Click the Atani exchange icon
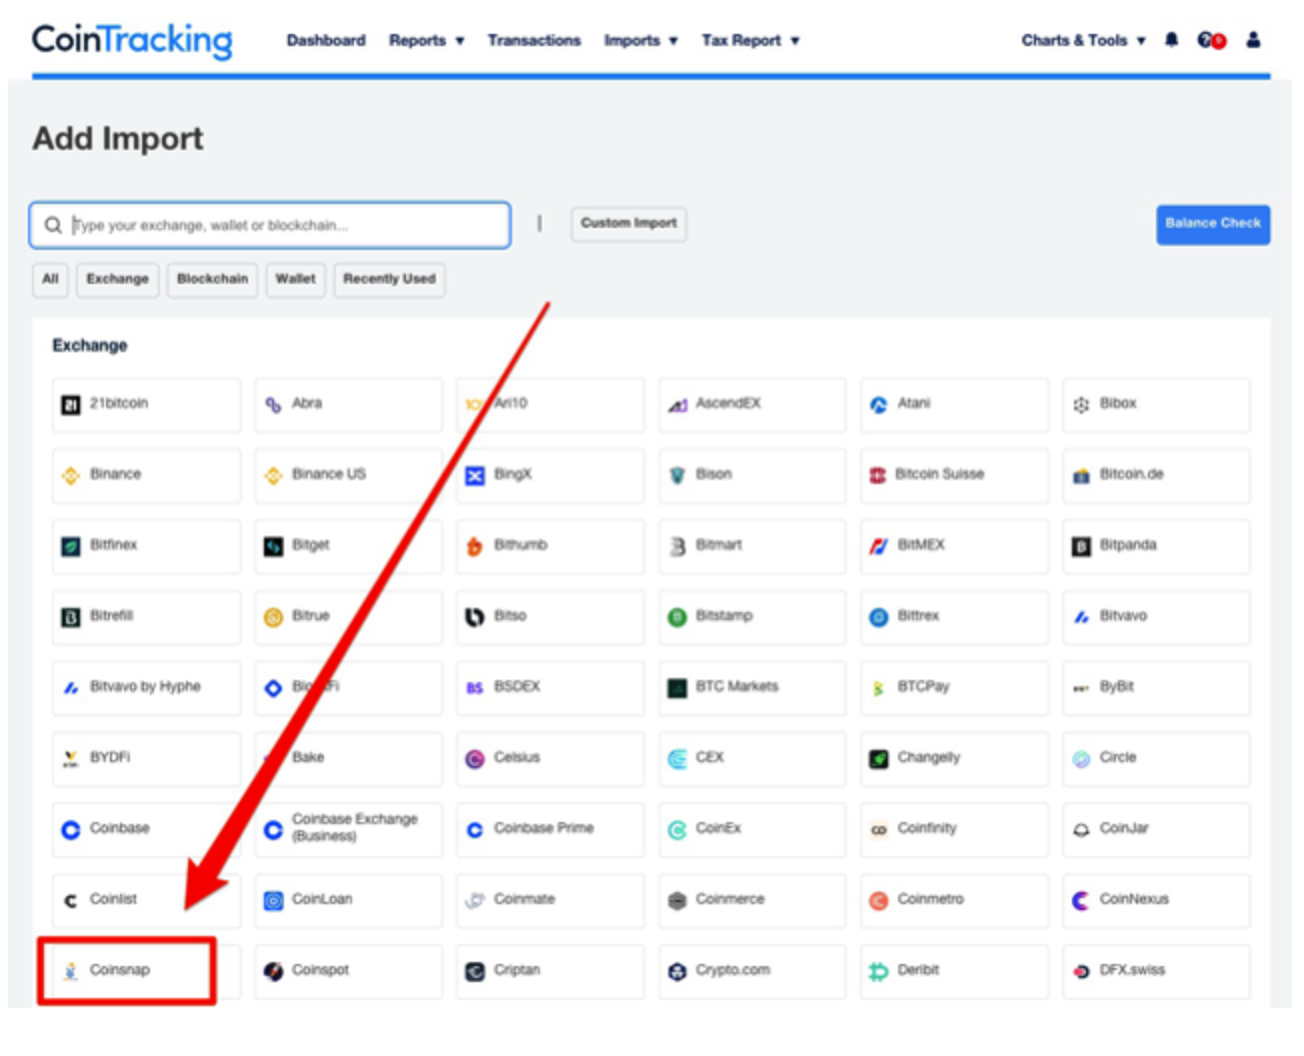The height and width of the screenshot is (1056, 1304). coord(878,405)
